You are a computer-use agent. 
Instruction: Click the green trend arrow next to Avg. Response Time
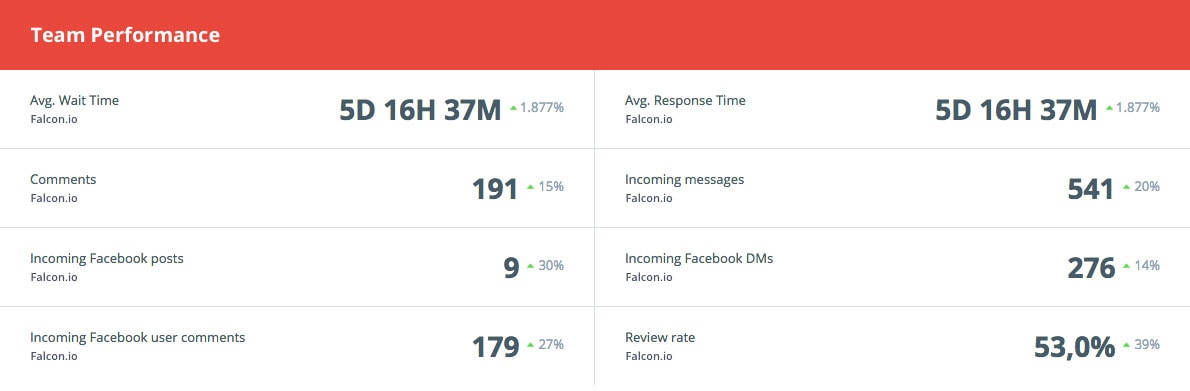click(1110, 109)
